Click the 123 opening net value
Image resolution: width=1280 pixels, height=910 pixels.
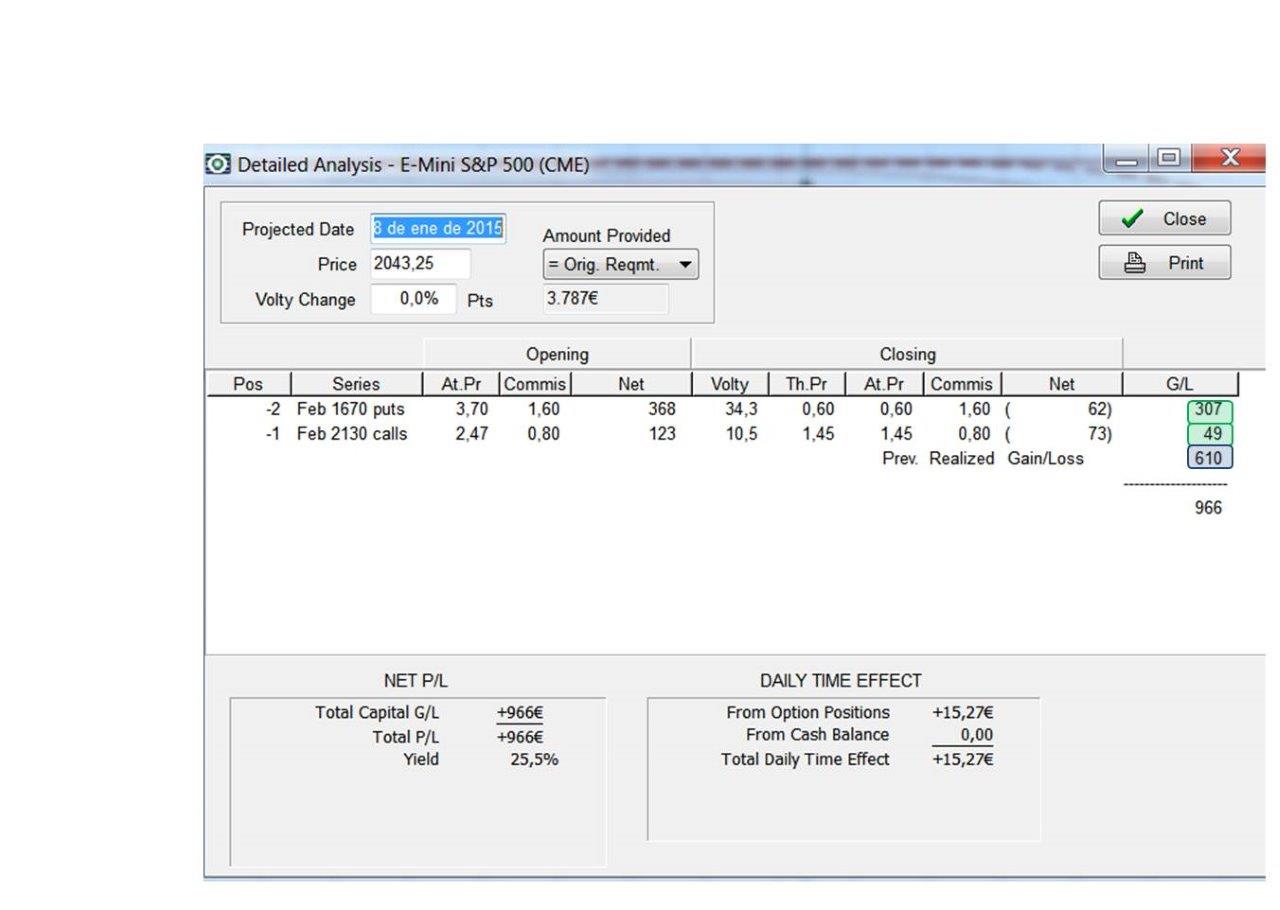point(662,434)
